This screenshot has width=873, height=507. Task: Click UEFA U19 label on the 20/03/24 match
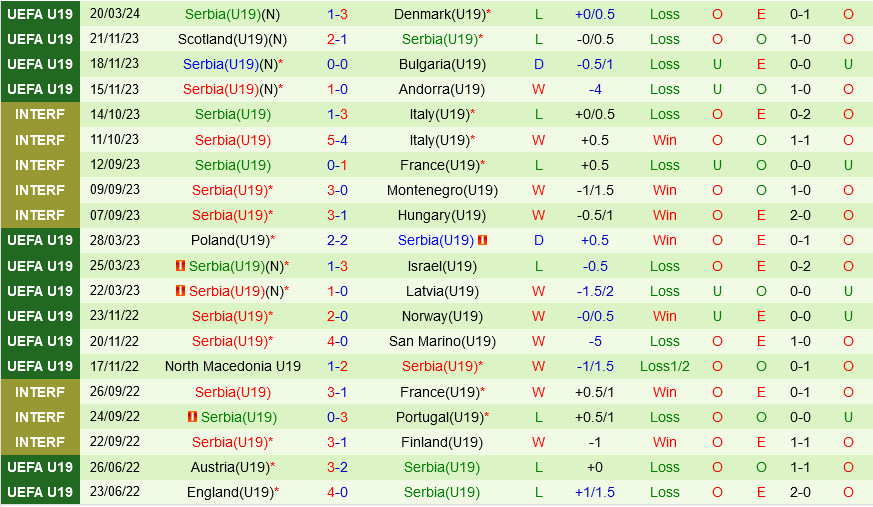click(40, 14)
